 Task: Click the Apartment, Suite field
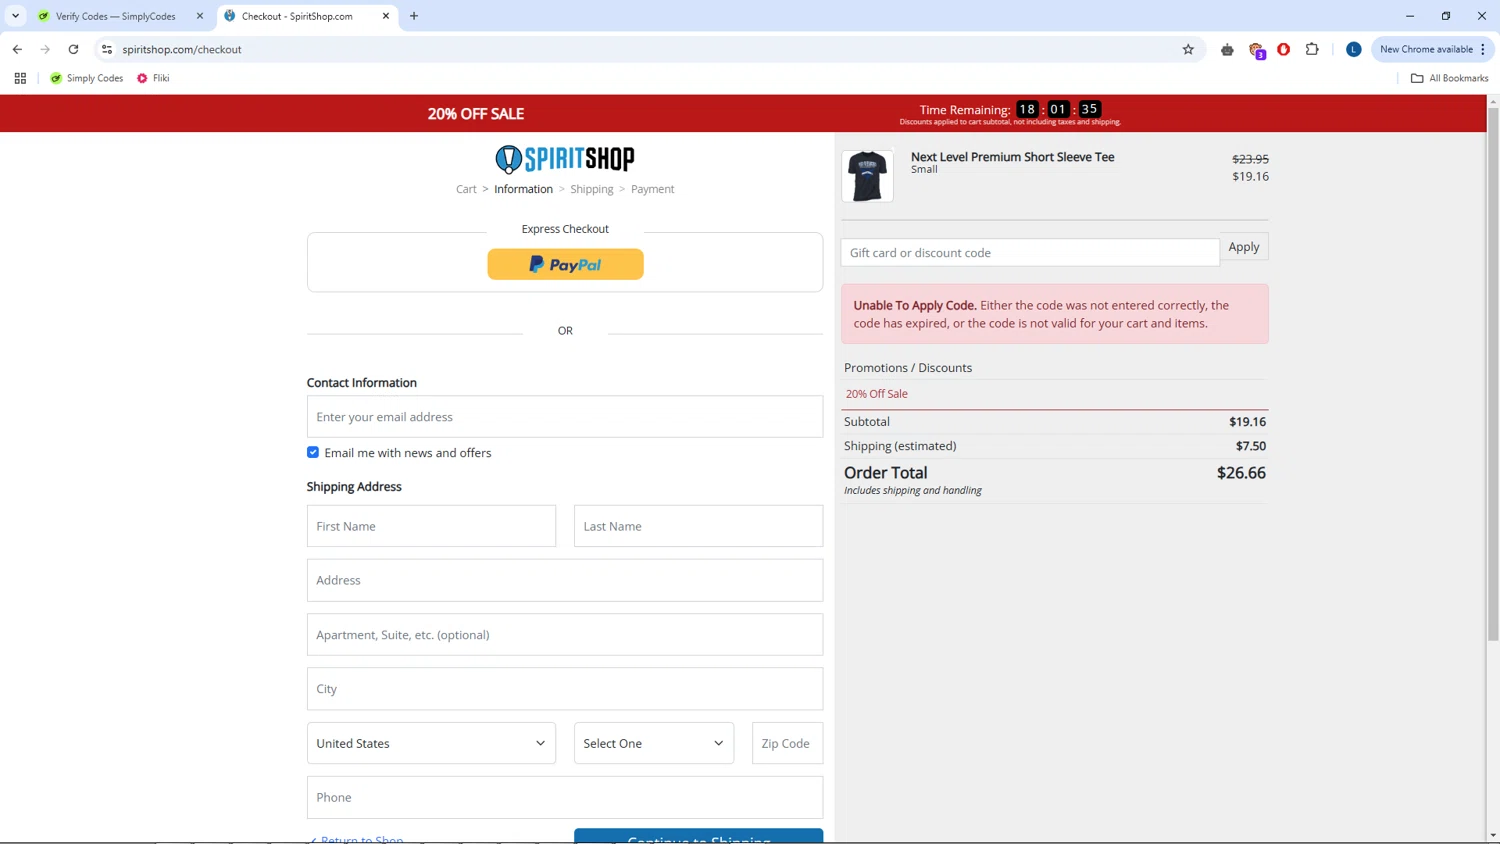click(565, 635)
